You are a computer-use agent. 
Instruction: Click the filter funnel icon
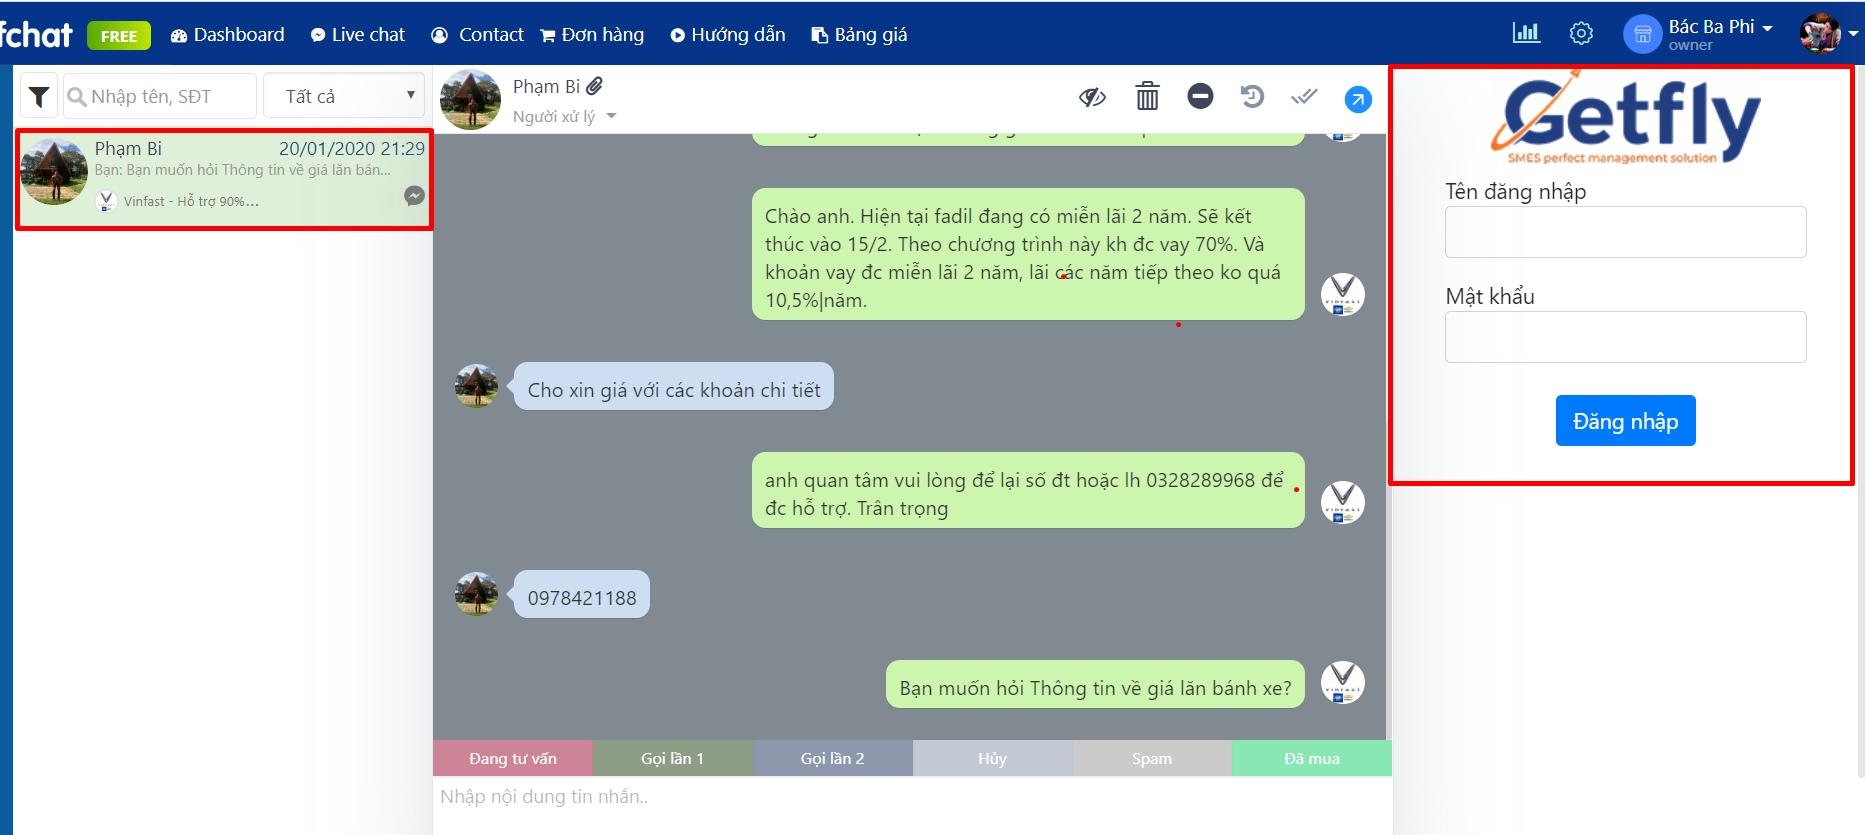tap(39, 97)
